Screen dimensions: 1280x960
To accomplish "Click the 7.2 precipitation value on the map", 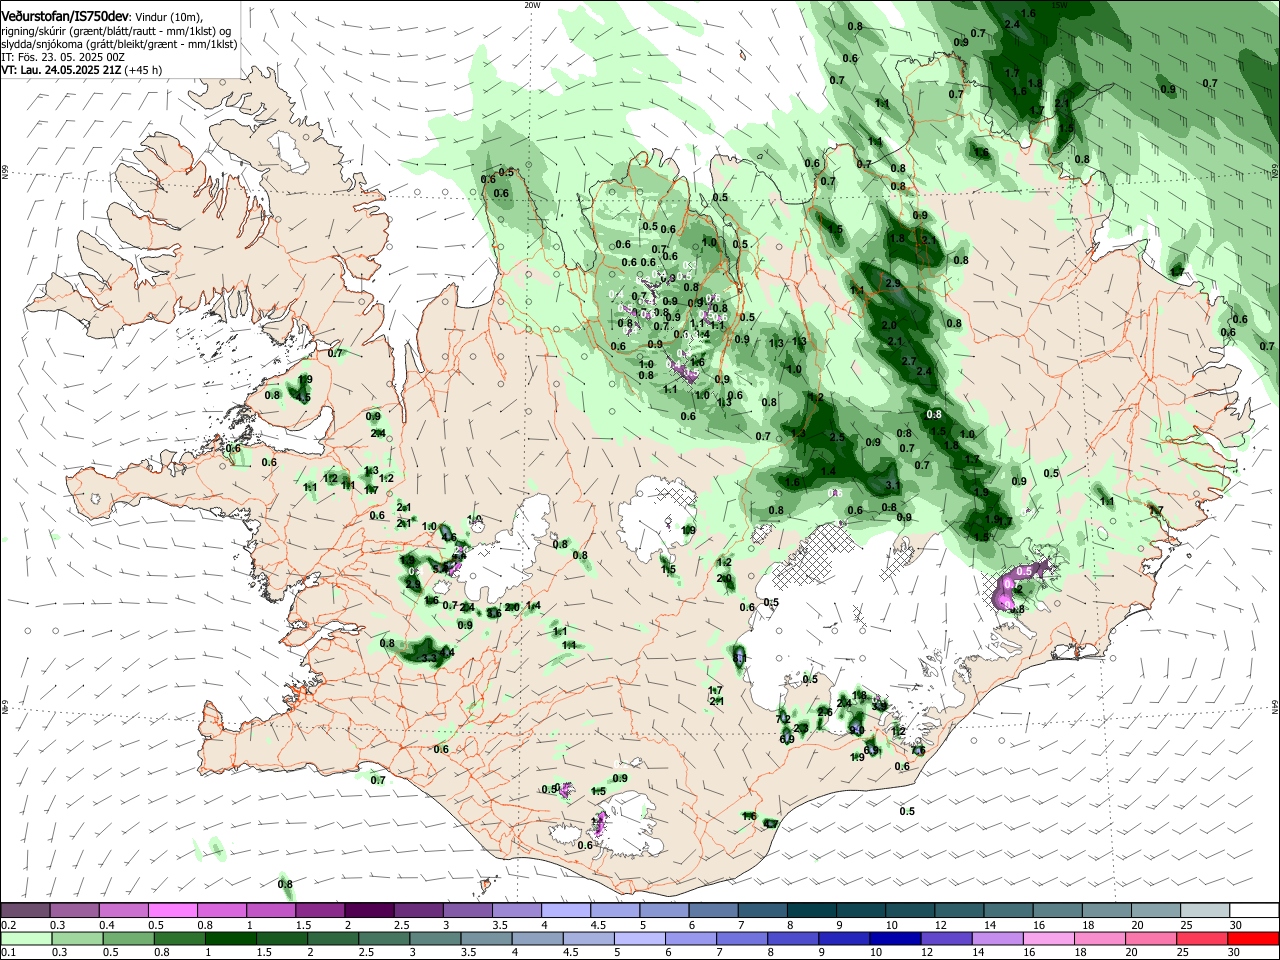I will (x=784, y=719).
